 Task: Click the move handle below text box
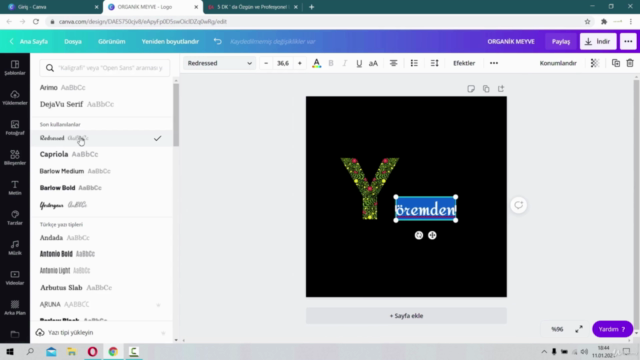tap(432, 235)
